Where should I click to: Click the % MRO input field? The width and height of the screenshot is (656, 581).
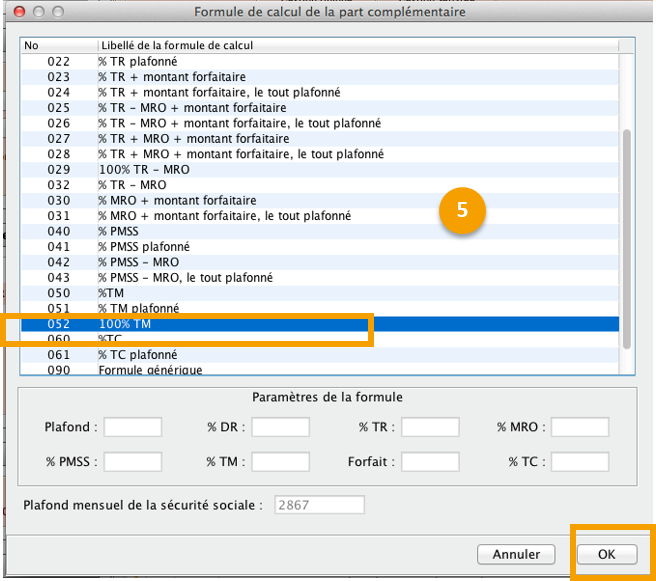click(579, 427)
